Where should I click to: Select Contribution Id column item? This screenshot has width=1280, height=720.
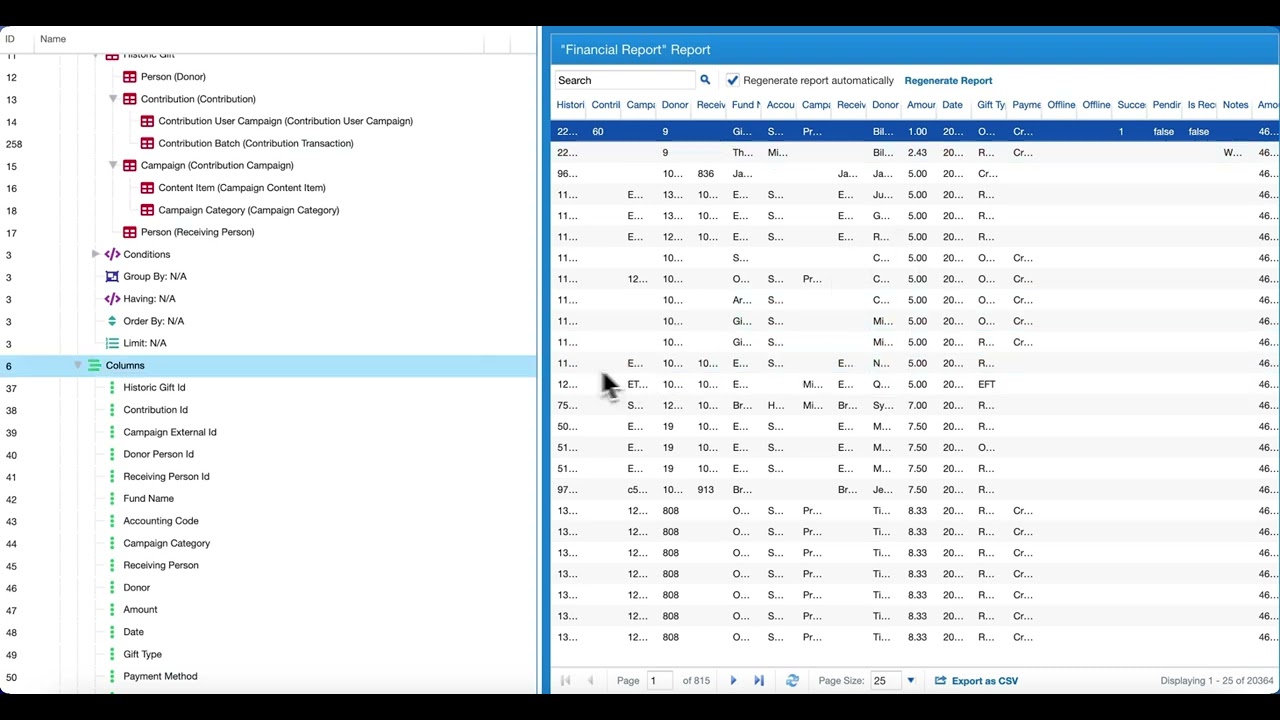tap(155, 410)
